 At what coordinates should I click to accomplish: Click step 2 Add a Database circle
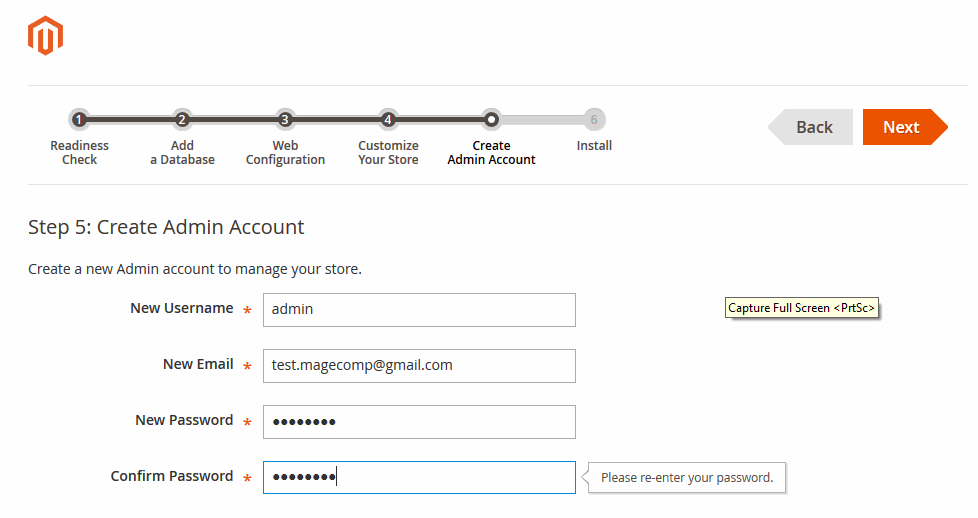[182, 120]
